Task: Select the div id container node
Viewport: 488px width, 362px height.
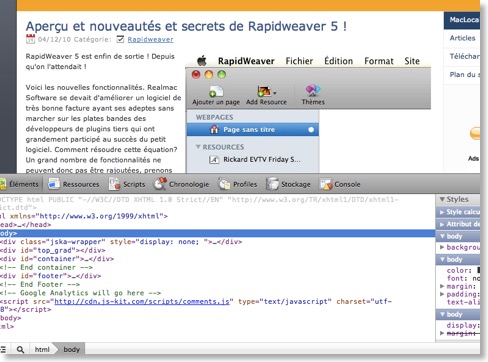Action: 57,259
